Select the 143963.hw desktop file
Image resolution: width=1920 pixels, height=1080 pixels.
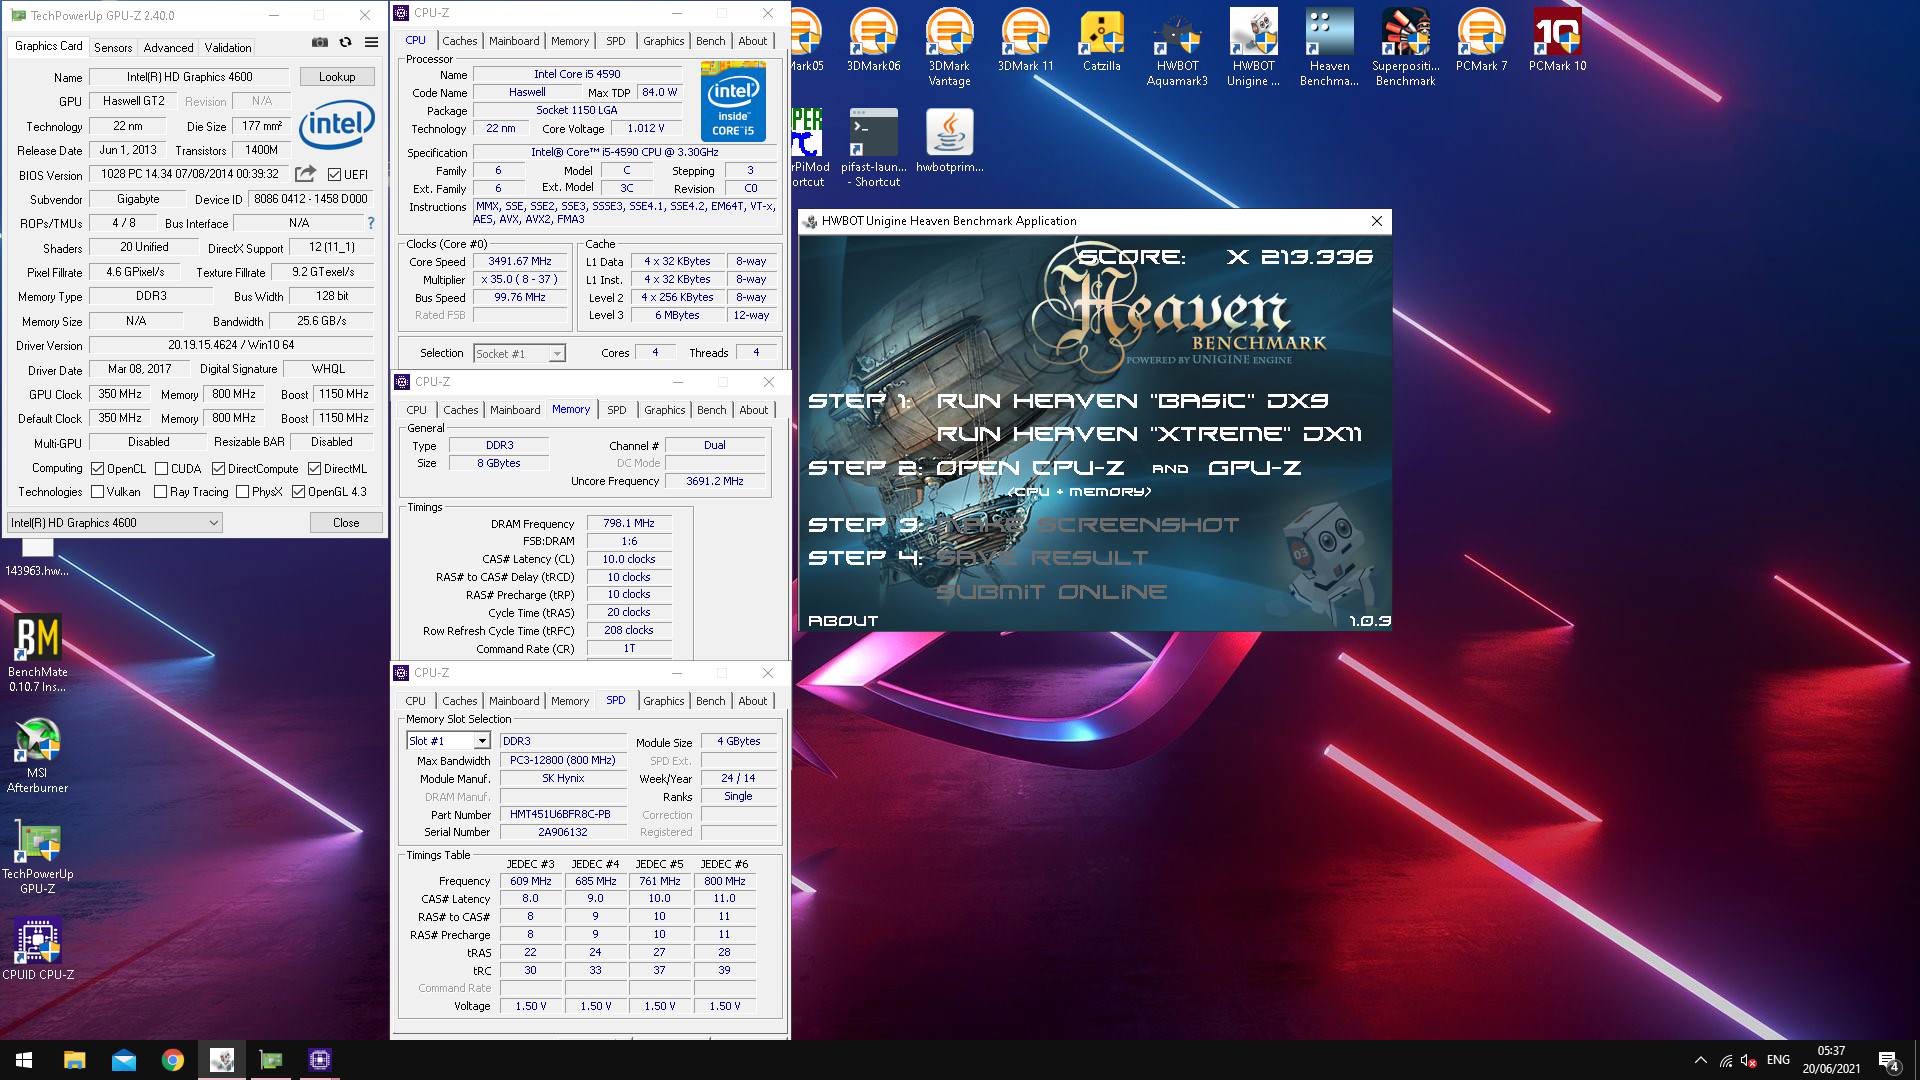pos(37,557)
